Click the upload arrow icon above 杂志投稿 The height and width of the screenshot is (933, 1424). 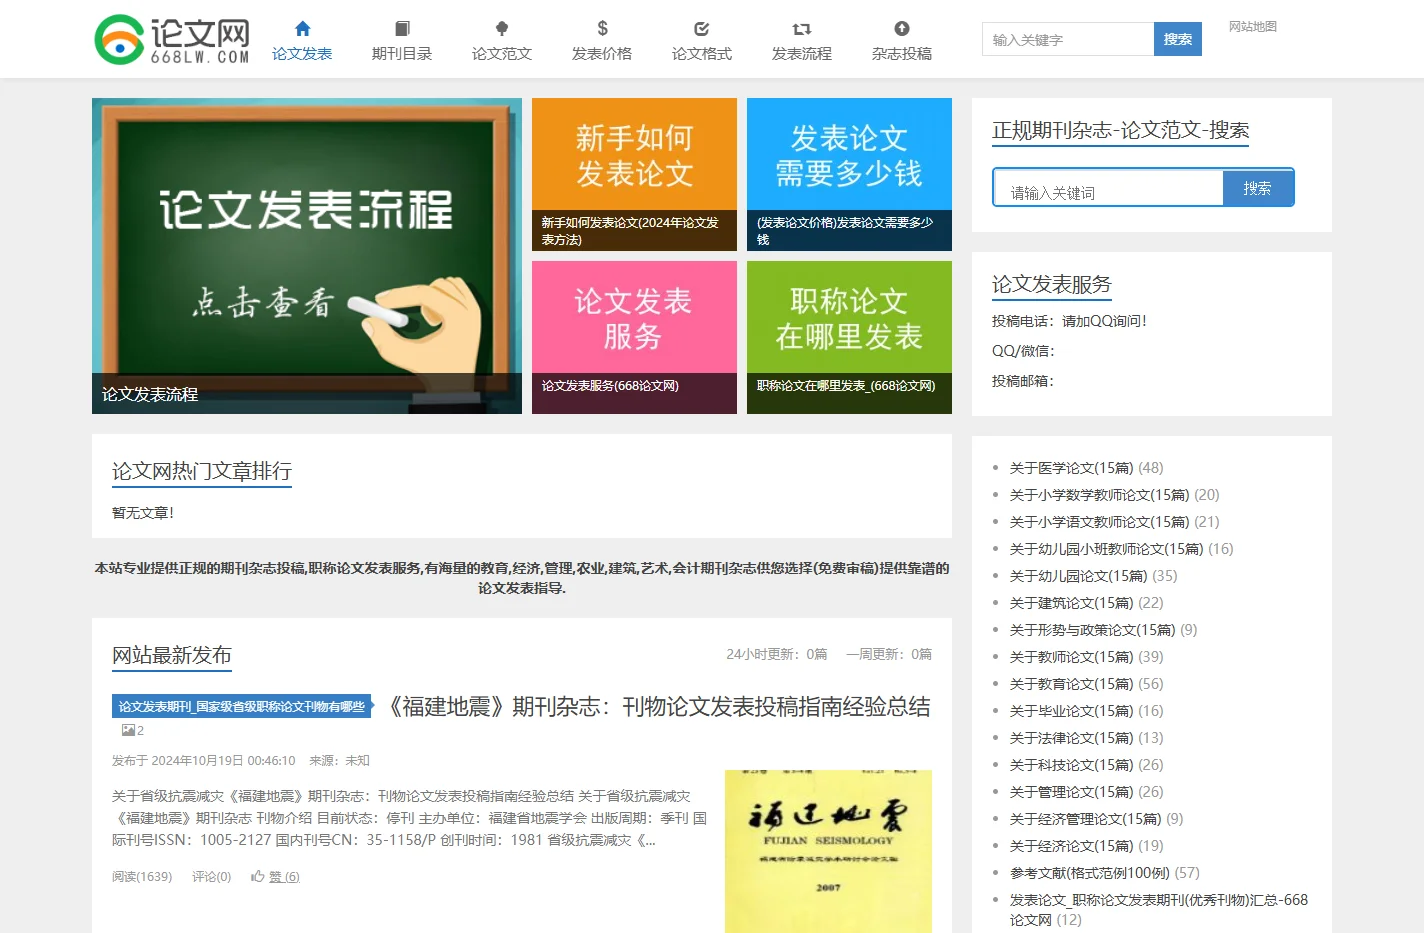click(x=902, y=28)
